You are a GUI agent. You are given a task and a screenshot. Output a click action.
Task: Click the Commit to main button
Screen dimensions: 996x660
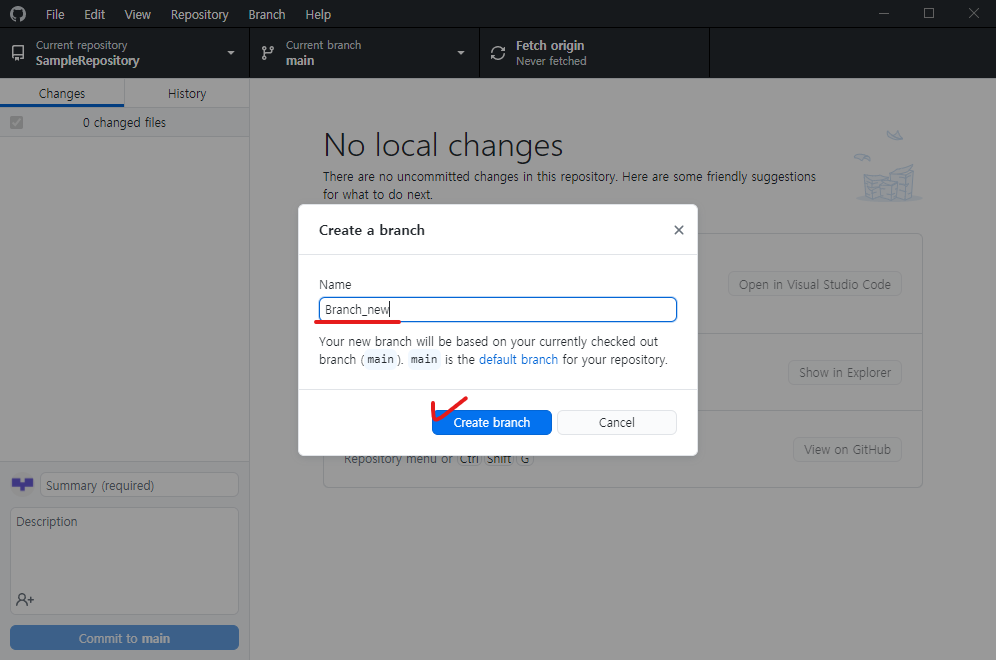point(124,638)
